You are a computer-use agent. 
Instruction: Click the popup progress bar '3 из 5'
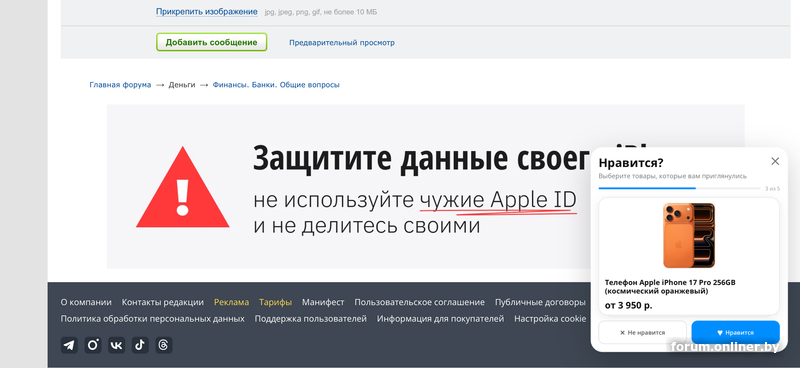coord(679,188)
